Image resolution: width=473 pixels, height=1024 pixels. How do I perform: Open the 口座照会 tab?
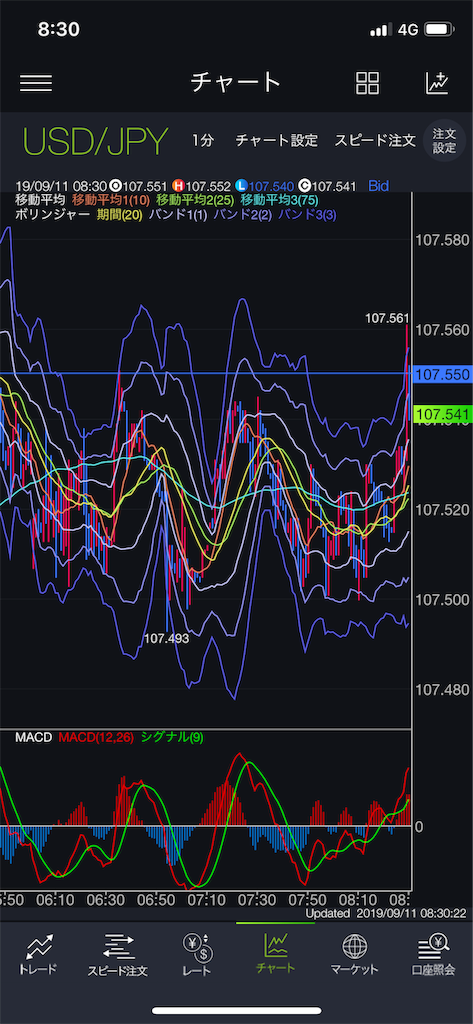(433, 954)
